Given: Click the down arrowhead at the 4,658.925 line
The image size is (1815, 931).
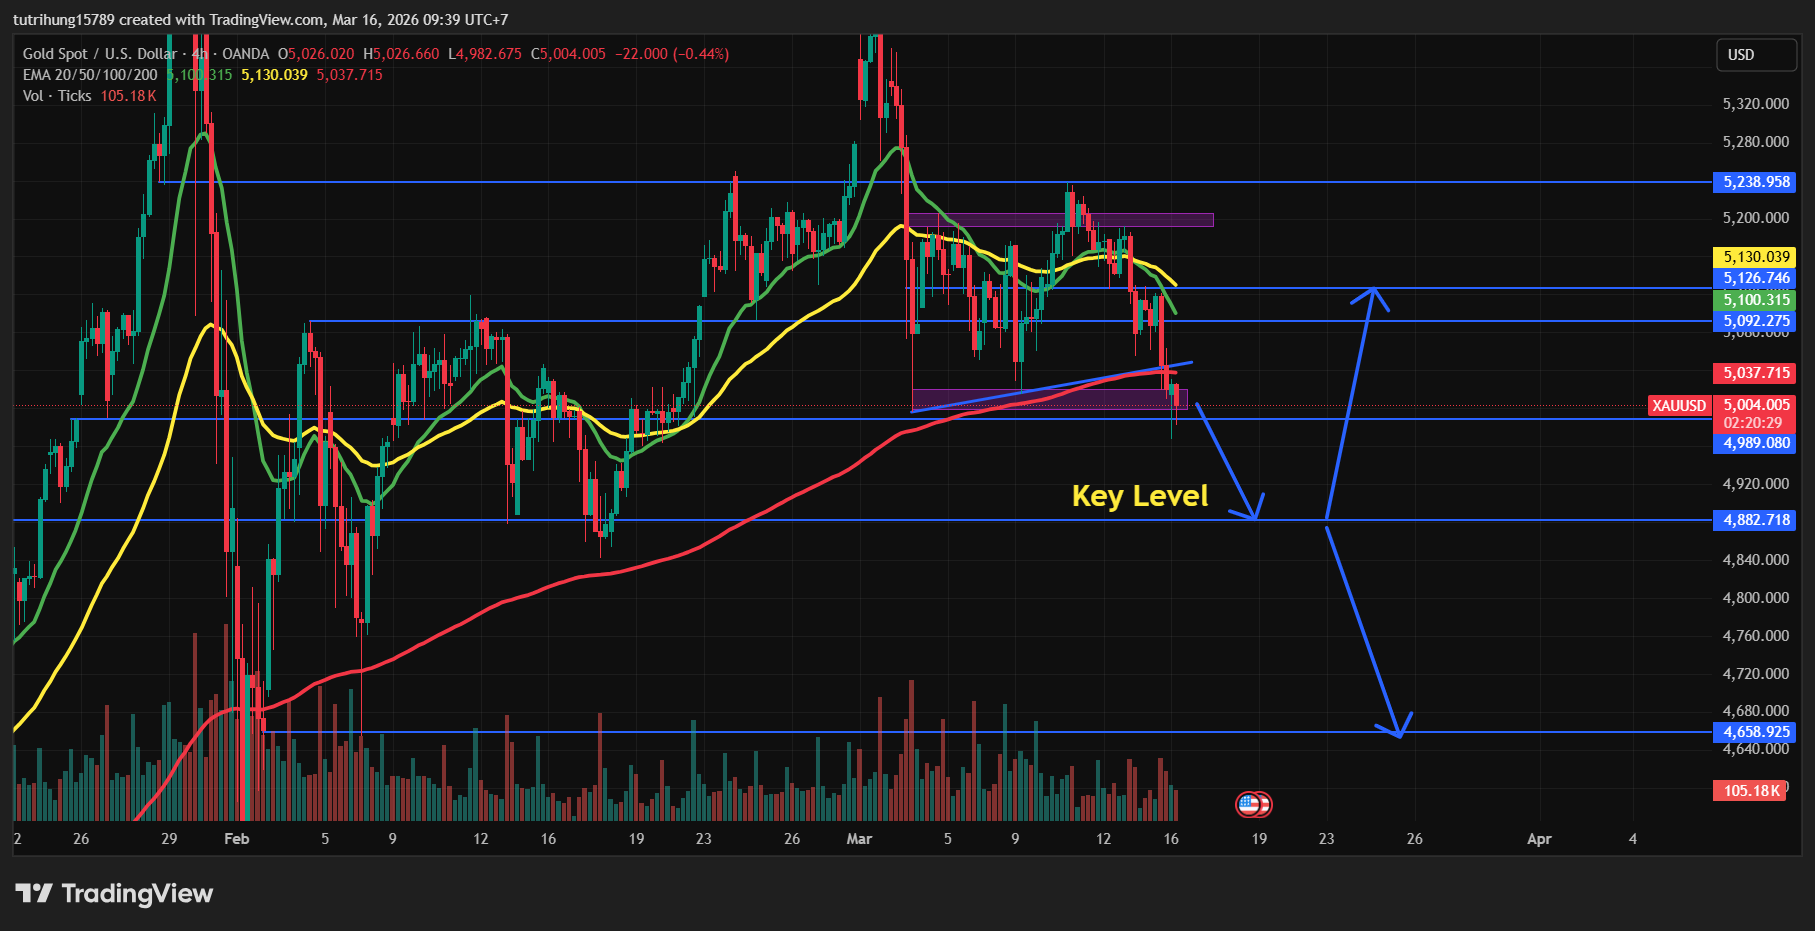Looking at the screenshot, I should coord(1397,729).
